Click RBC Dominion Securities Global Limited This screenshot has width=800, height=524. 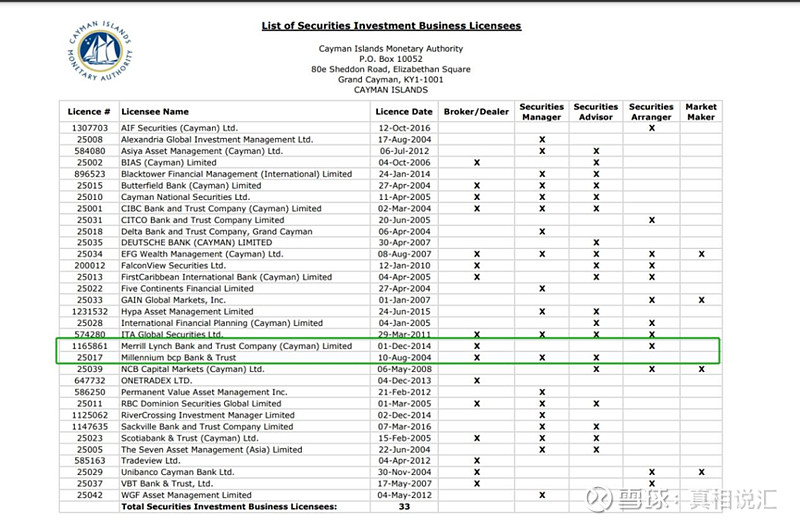pos(201,404)
